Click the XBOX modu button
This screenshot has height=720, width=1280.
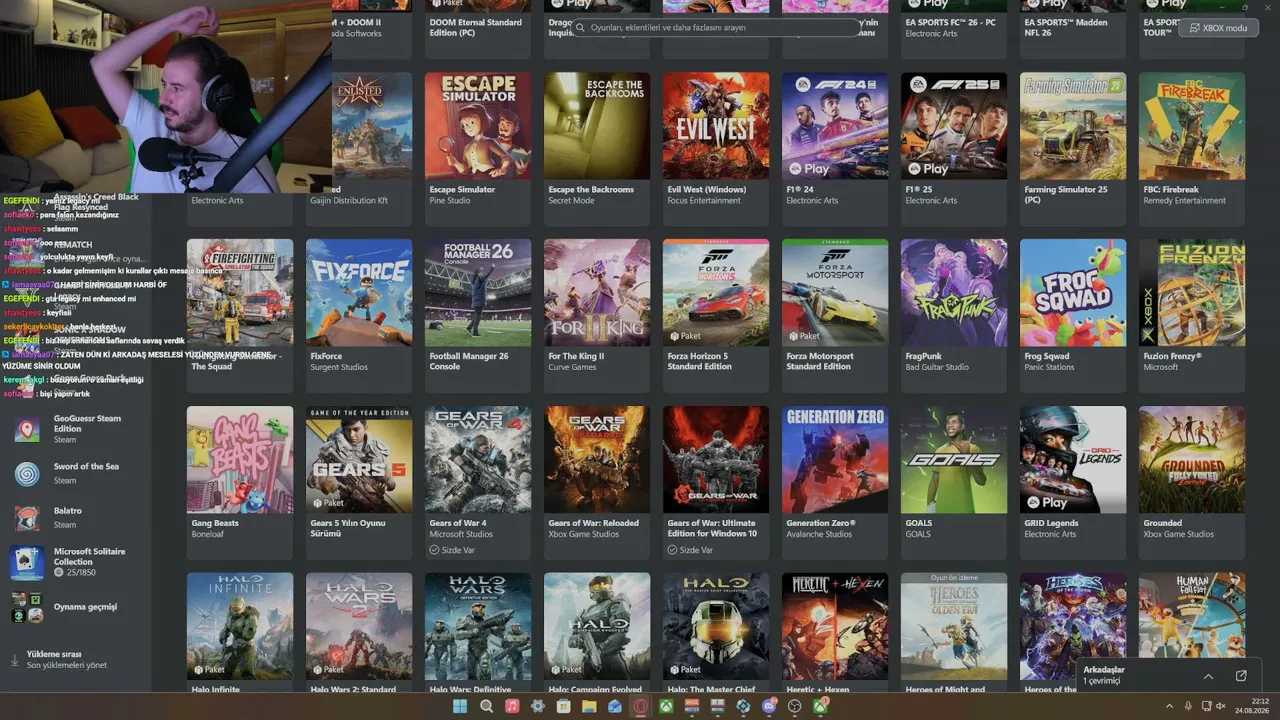1218,28
